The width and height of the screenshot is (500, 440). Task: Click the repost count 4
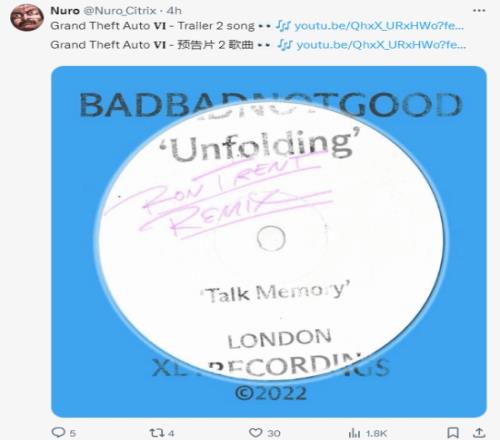(x=171, y=433)
